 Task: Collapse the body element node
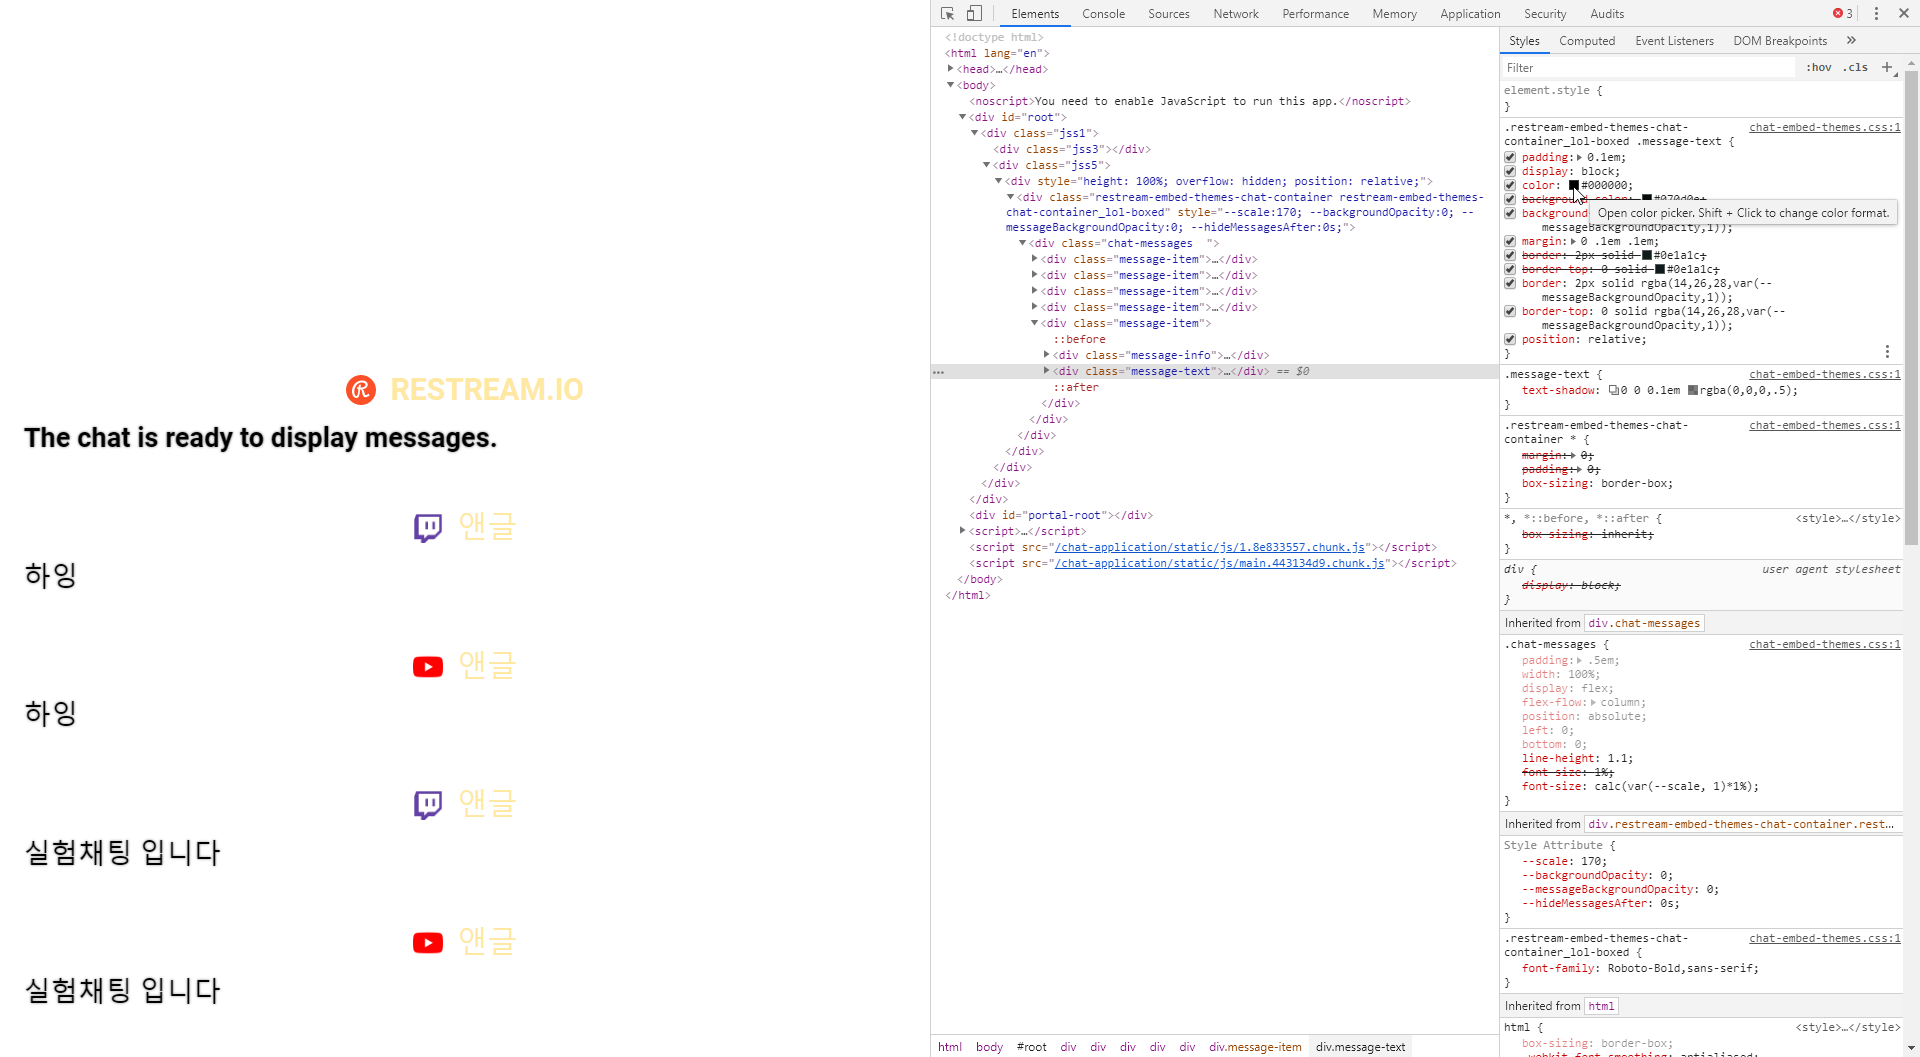(x=950, y=85)
